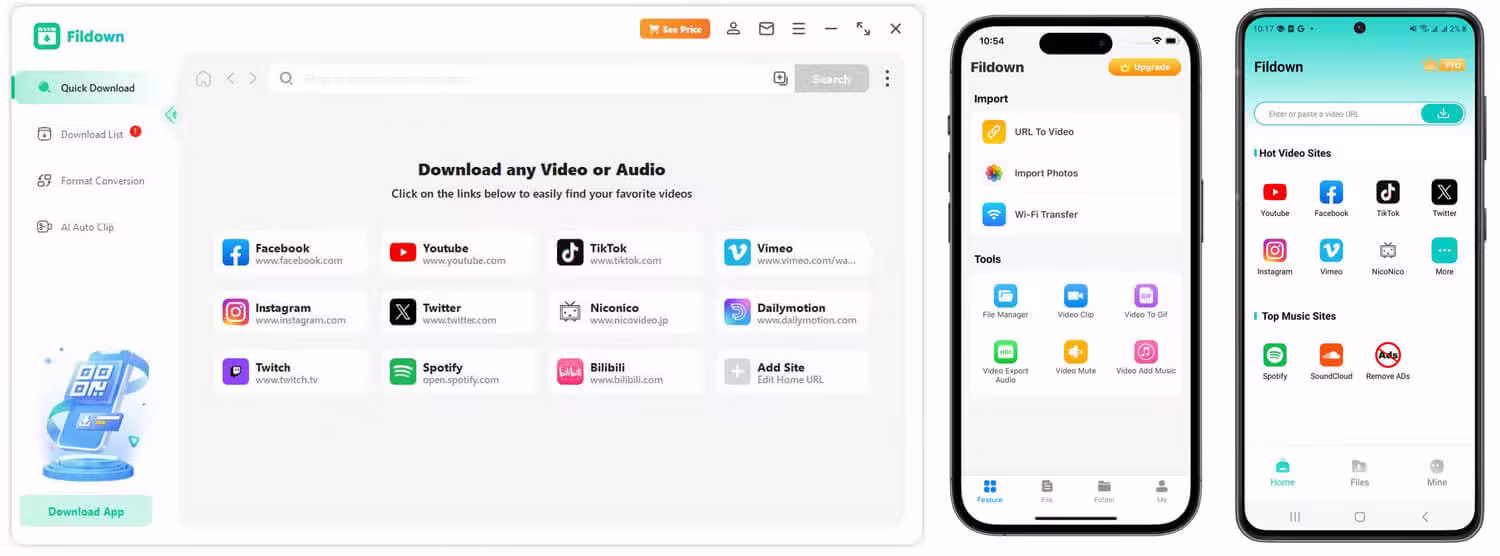Open Video Add Music tool on iPhone
The width and height of the screenshot is (1500, 556).
point(1145,358)
